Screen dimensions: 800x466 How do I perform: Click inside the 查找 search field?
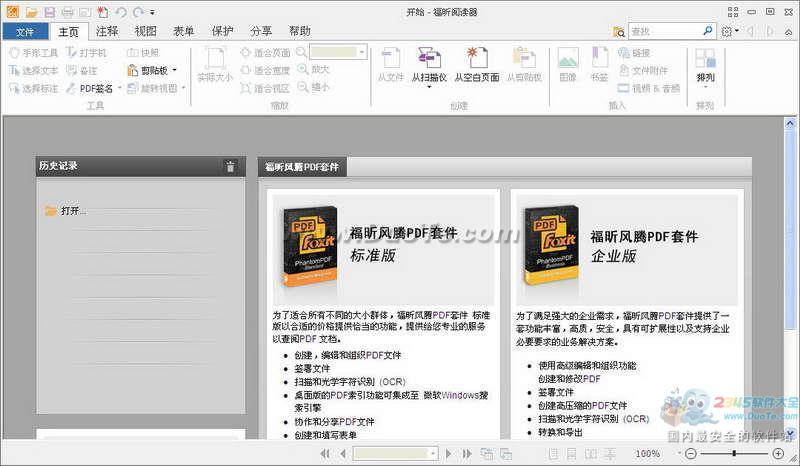click(664, 31)
